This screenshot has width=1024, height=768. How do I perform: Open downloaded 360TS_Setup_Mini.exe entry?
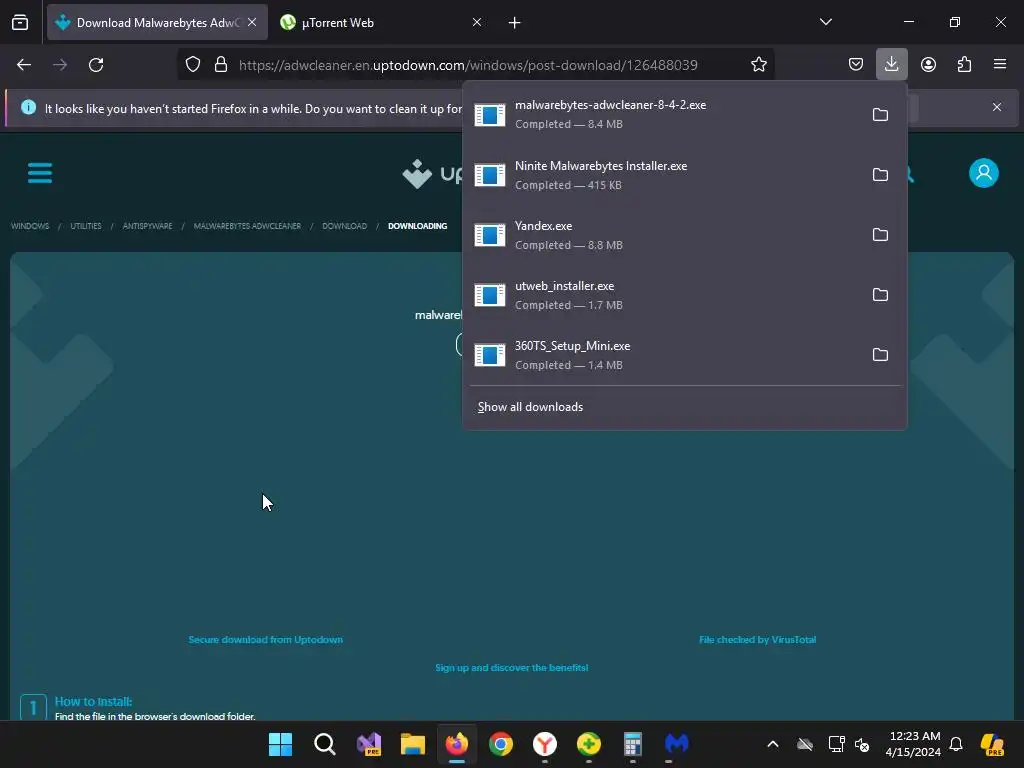666,355
